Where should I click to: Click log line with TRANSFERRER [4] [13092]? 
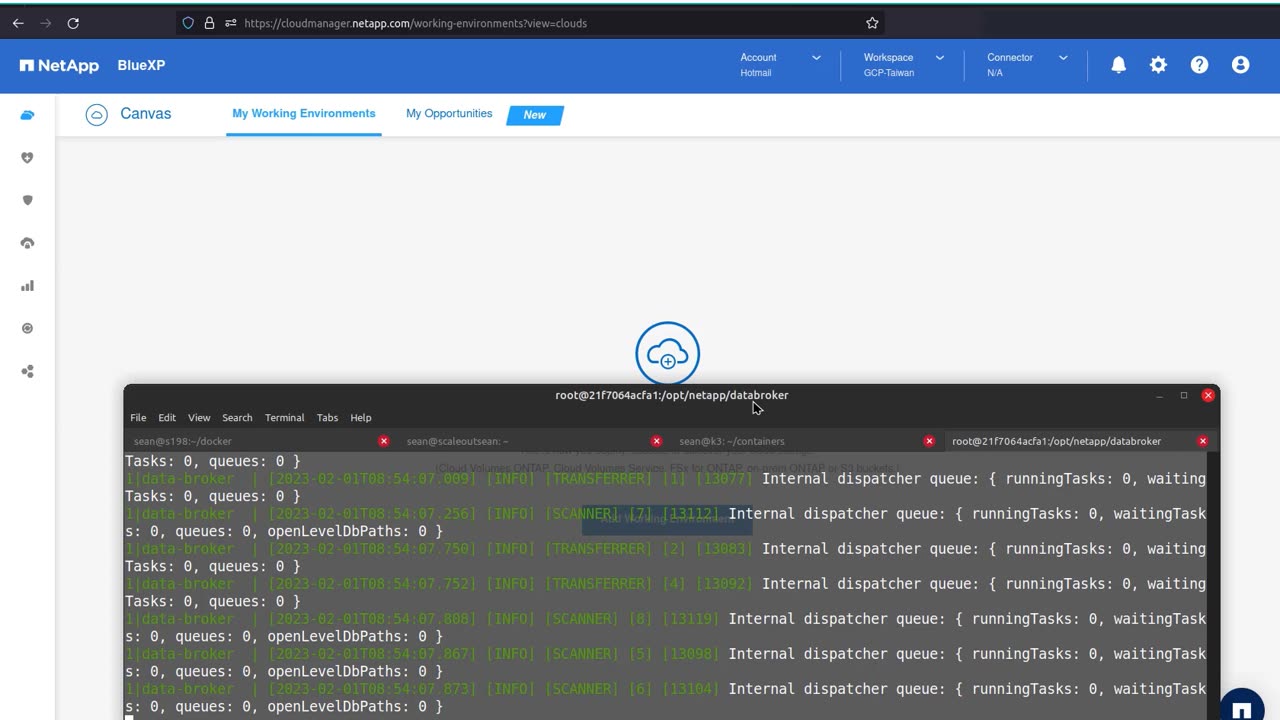tap(665, 584)
